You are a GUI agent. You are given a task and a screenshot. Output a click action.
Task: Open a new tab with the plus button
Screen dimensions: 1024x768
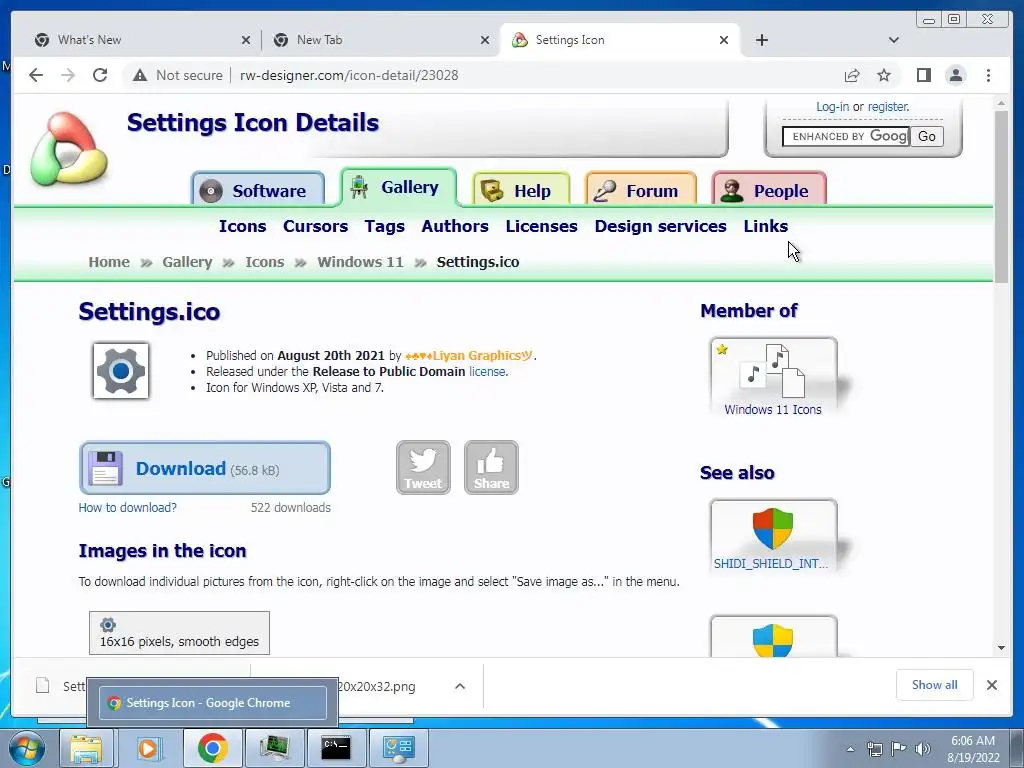click(761, 40)
